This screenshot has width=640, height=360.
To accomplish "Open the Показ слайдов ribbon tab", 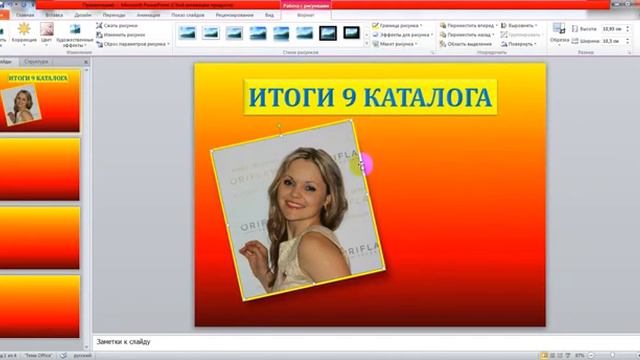I will click(x=188, y=15).
